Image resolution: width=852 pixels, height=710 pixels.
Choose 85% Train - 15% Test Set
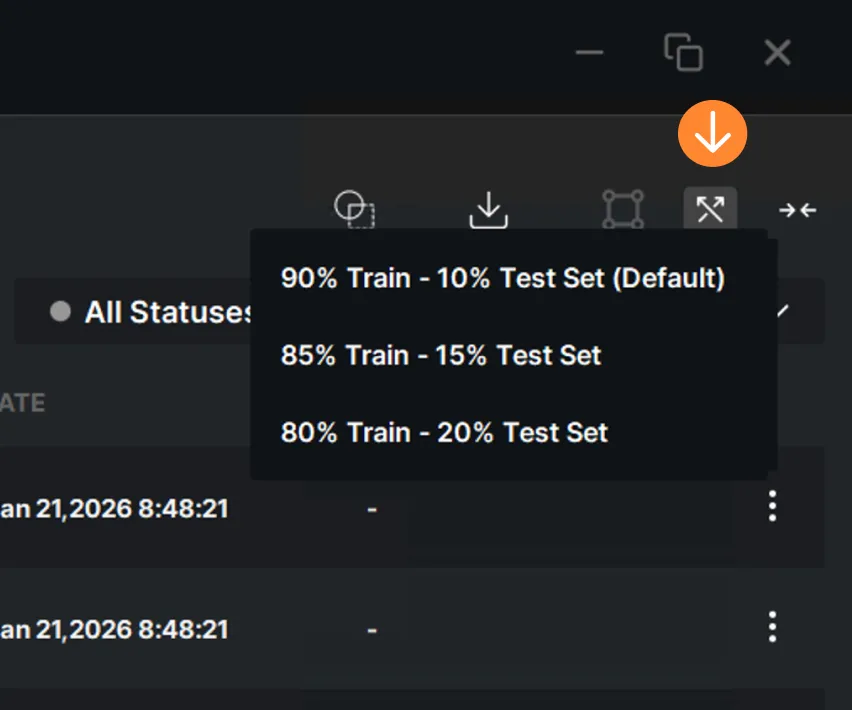(x=441, y=355)
